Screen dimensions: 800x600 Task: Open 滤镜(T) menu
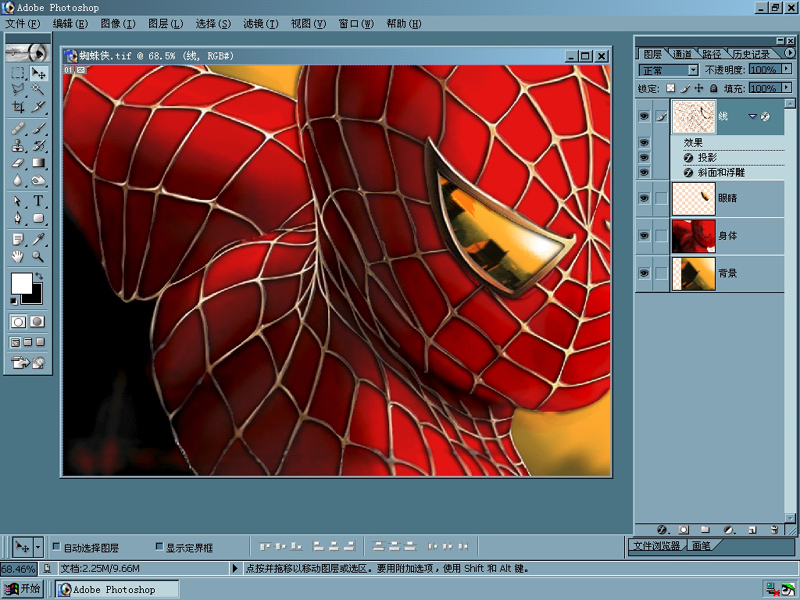click(x=261, y=23)
